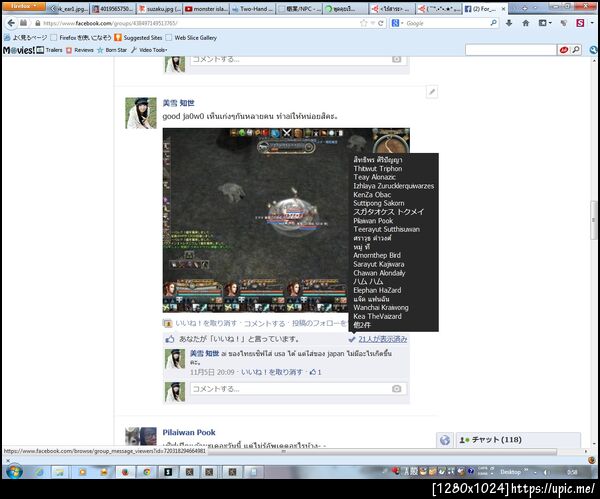The image size is (600, 499).
Task: Open the Video Tools dropdown
Action: [149, 50]
